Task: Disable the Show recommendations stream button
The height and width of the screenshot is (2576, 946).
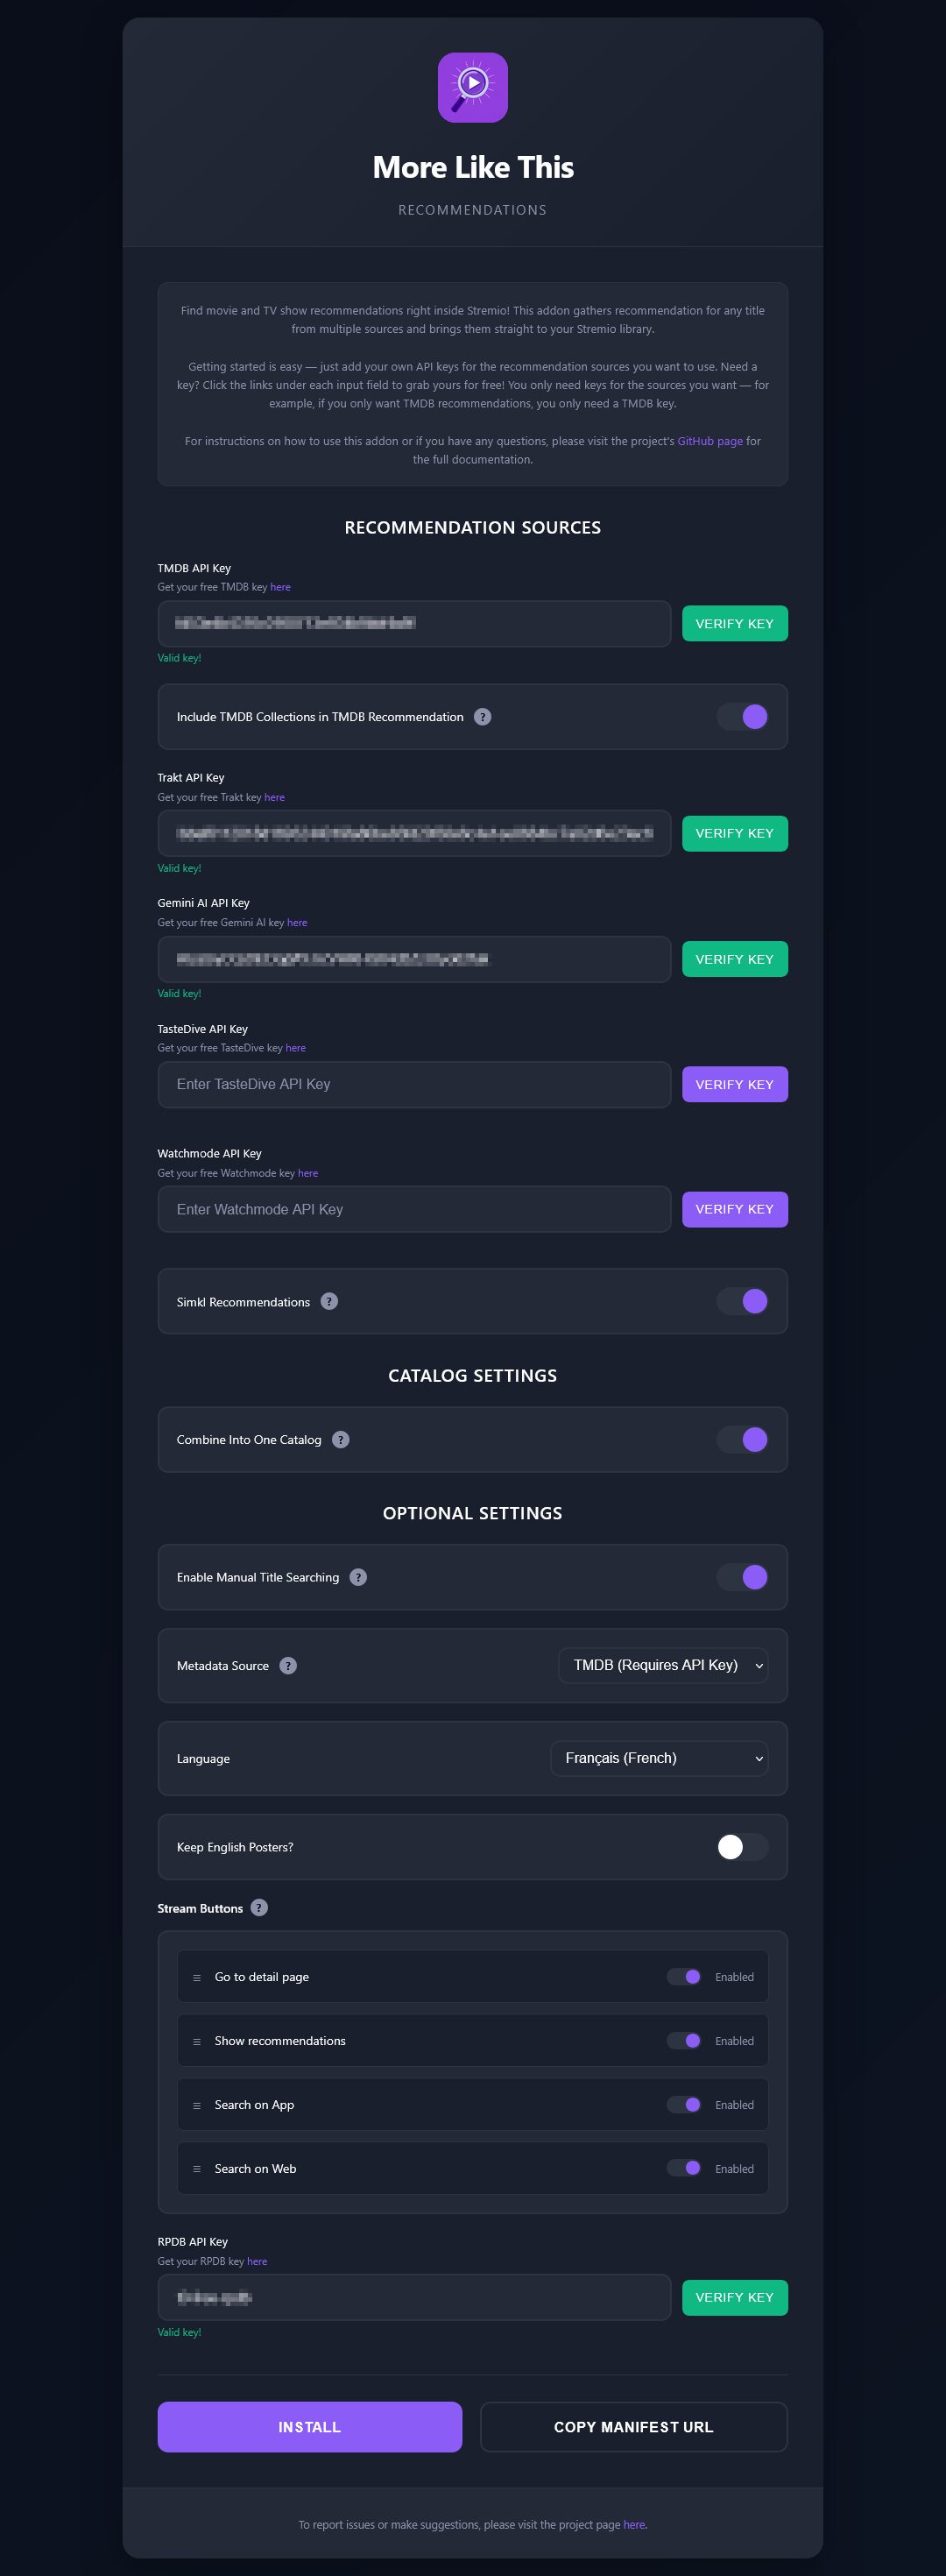Action: (685, 2041)
